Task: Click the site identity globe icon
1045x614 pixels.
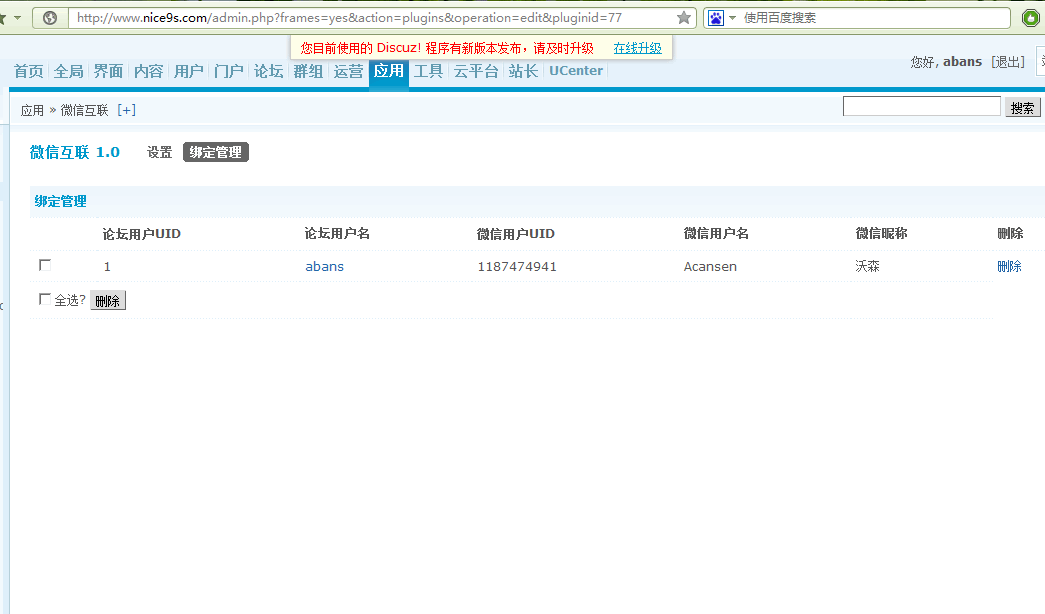Action: click(x=50, y=18)
